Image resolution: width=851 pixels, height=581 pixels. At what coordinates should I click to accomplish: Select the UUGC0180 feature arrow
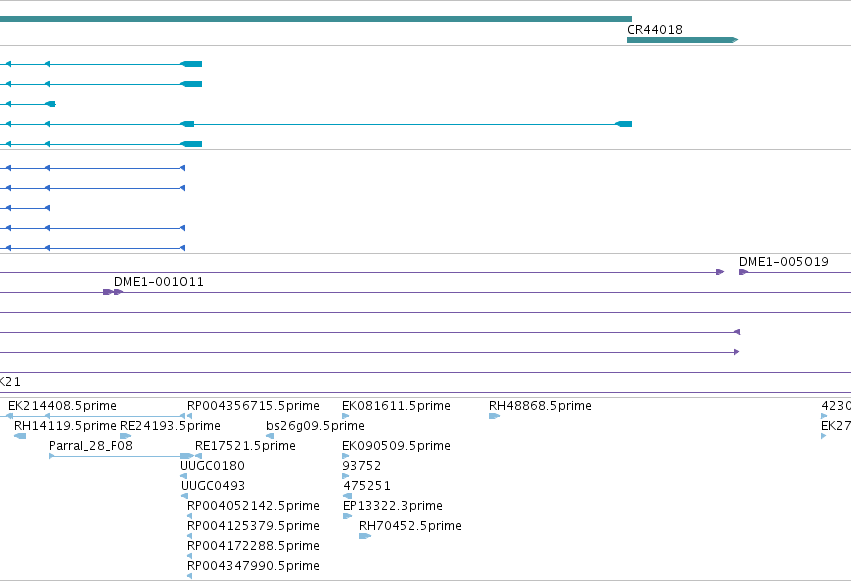pos(183,476)
